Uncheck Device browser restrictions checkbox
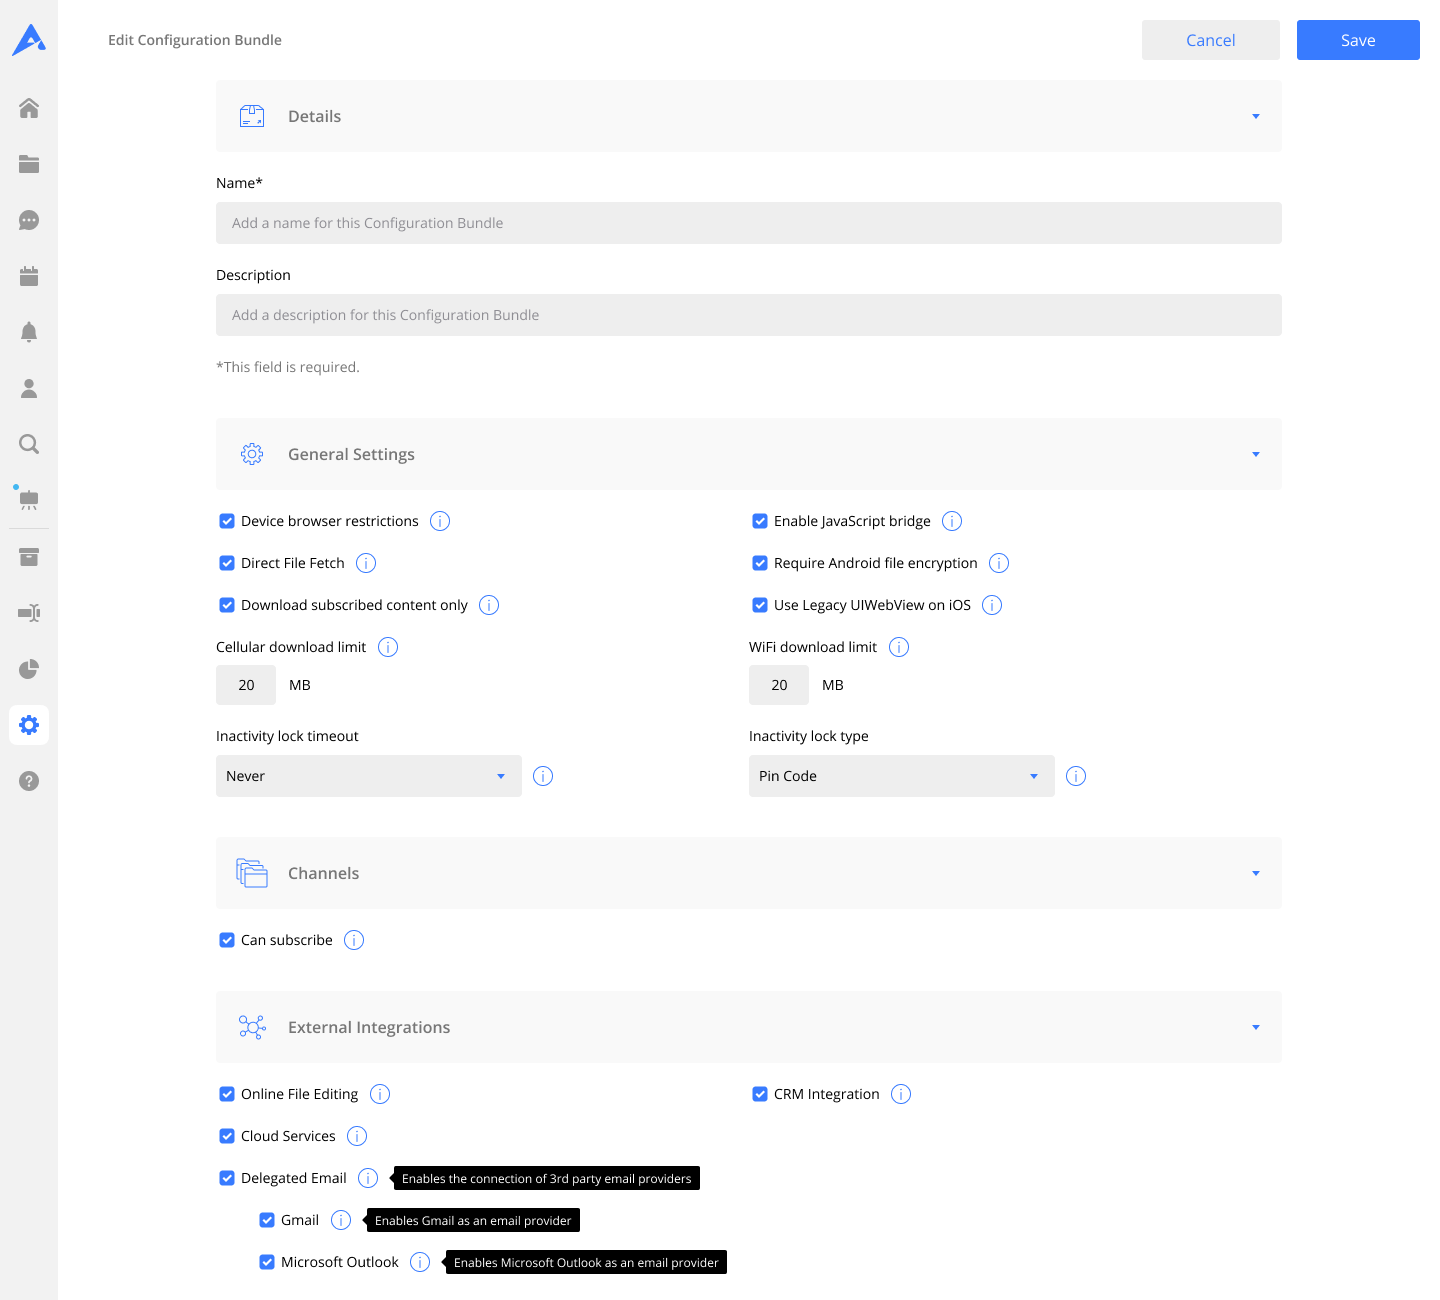 click(x=227, y=521)
